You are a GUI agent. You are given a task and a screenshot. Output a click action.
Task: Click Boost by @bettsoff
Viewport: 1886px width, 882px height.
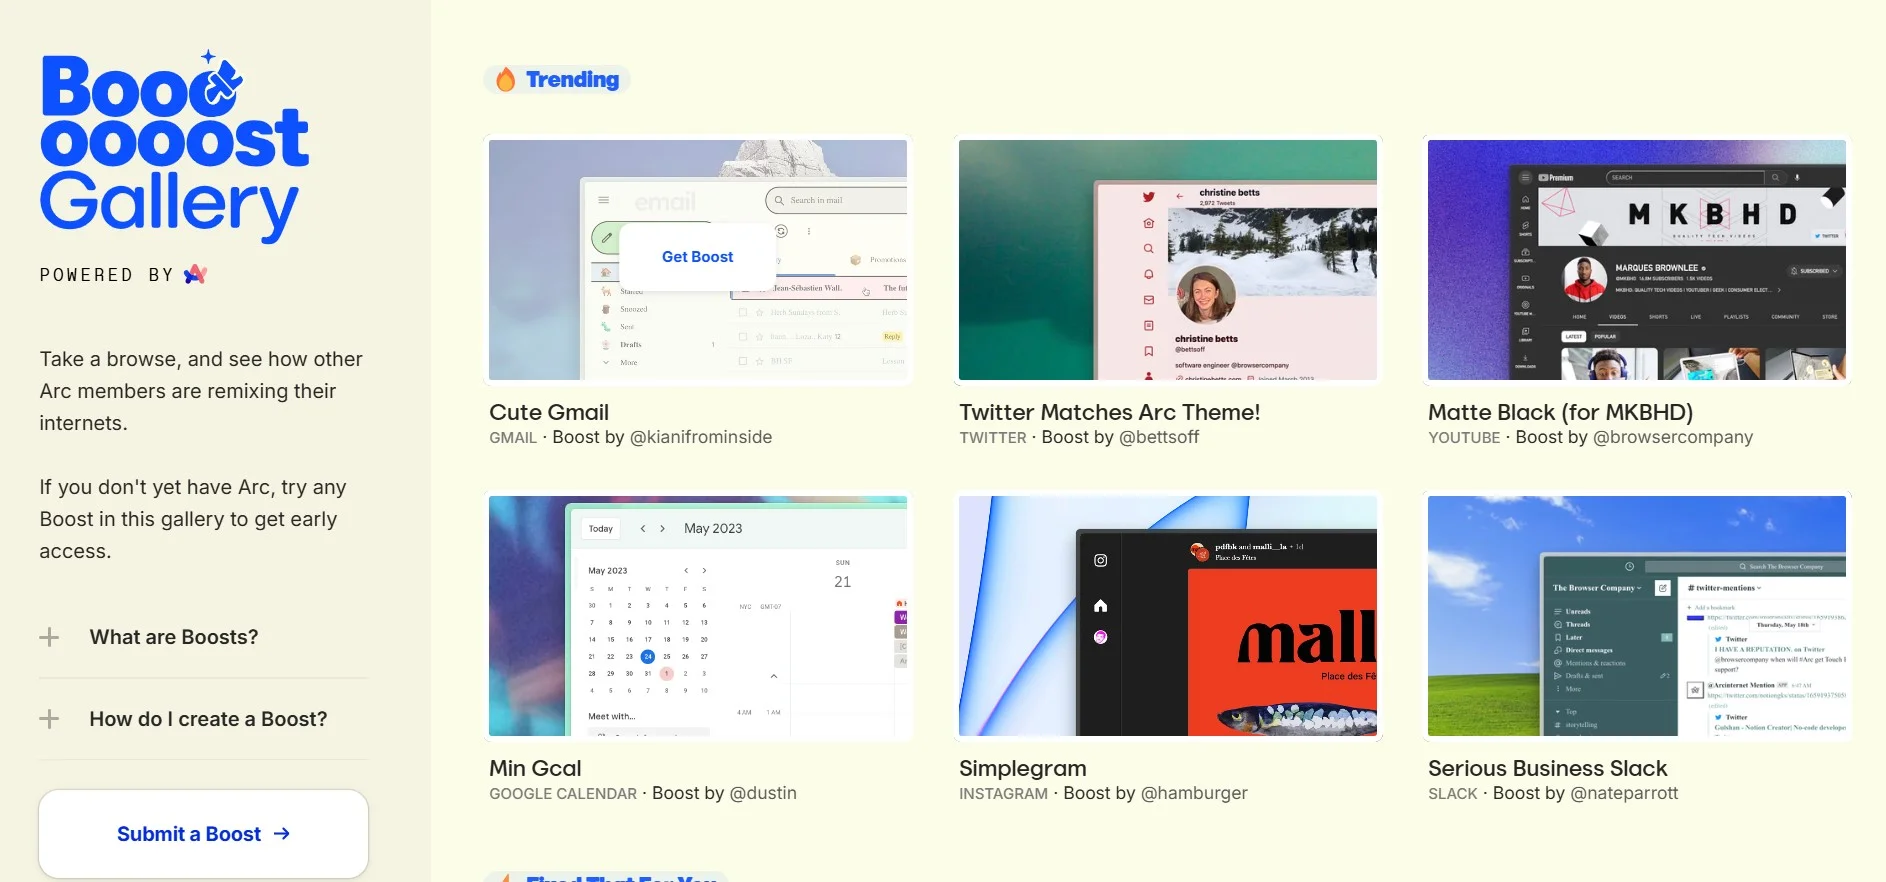tap(1120, 437)
